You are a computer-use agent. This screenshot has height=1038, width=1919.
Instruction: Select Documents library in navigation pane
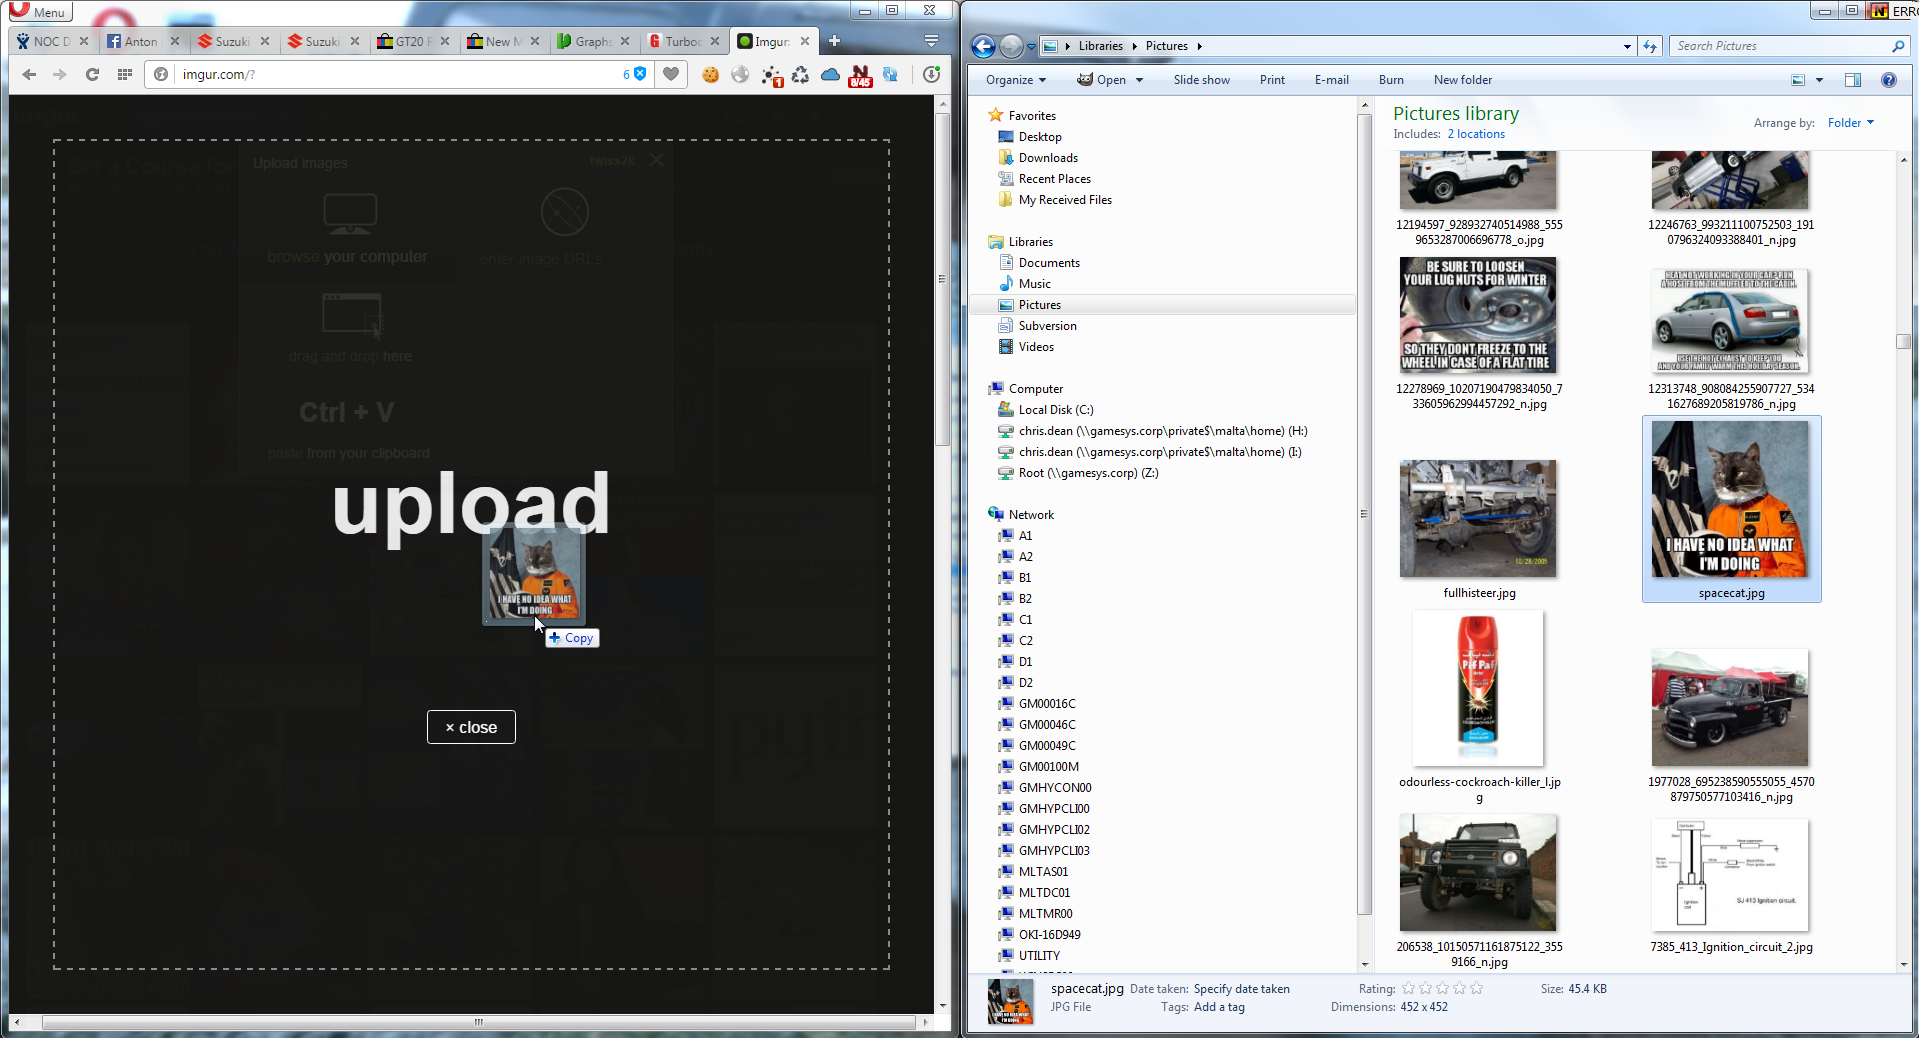[1049, 263]
